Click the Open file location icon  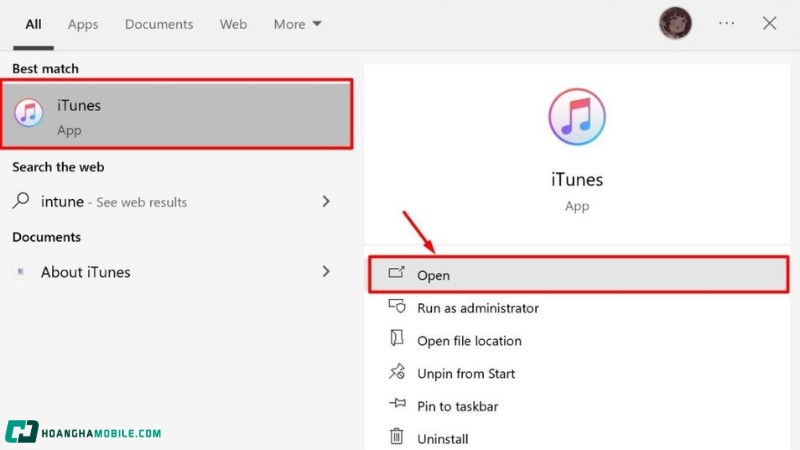pos(396,338)
